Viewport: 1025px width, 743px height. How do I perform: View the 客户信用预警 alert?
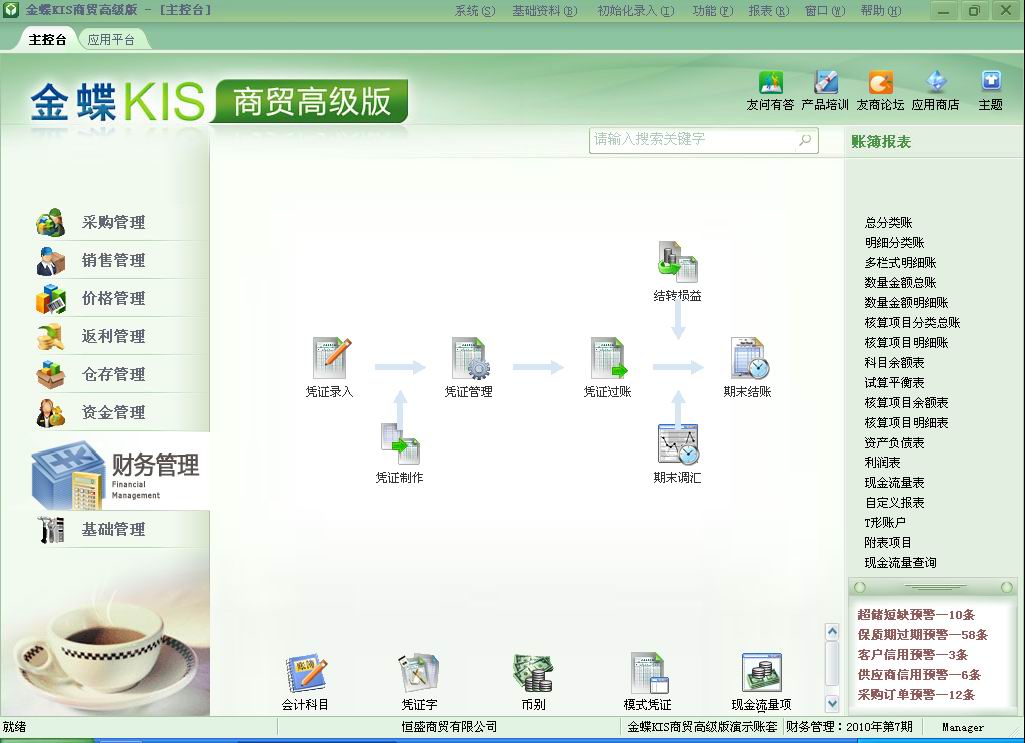(x=913, y=655)
